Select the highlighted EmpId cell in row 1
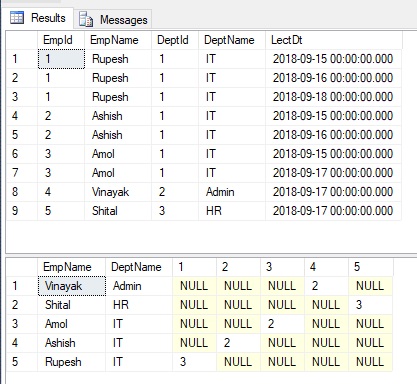Image resolution: width=417 pixels, height=384 pixels. (x=61, y=59)
